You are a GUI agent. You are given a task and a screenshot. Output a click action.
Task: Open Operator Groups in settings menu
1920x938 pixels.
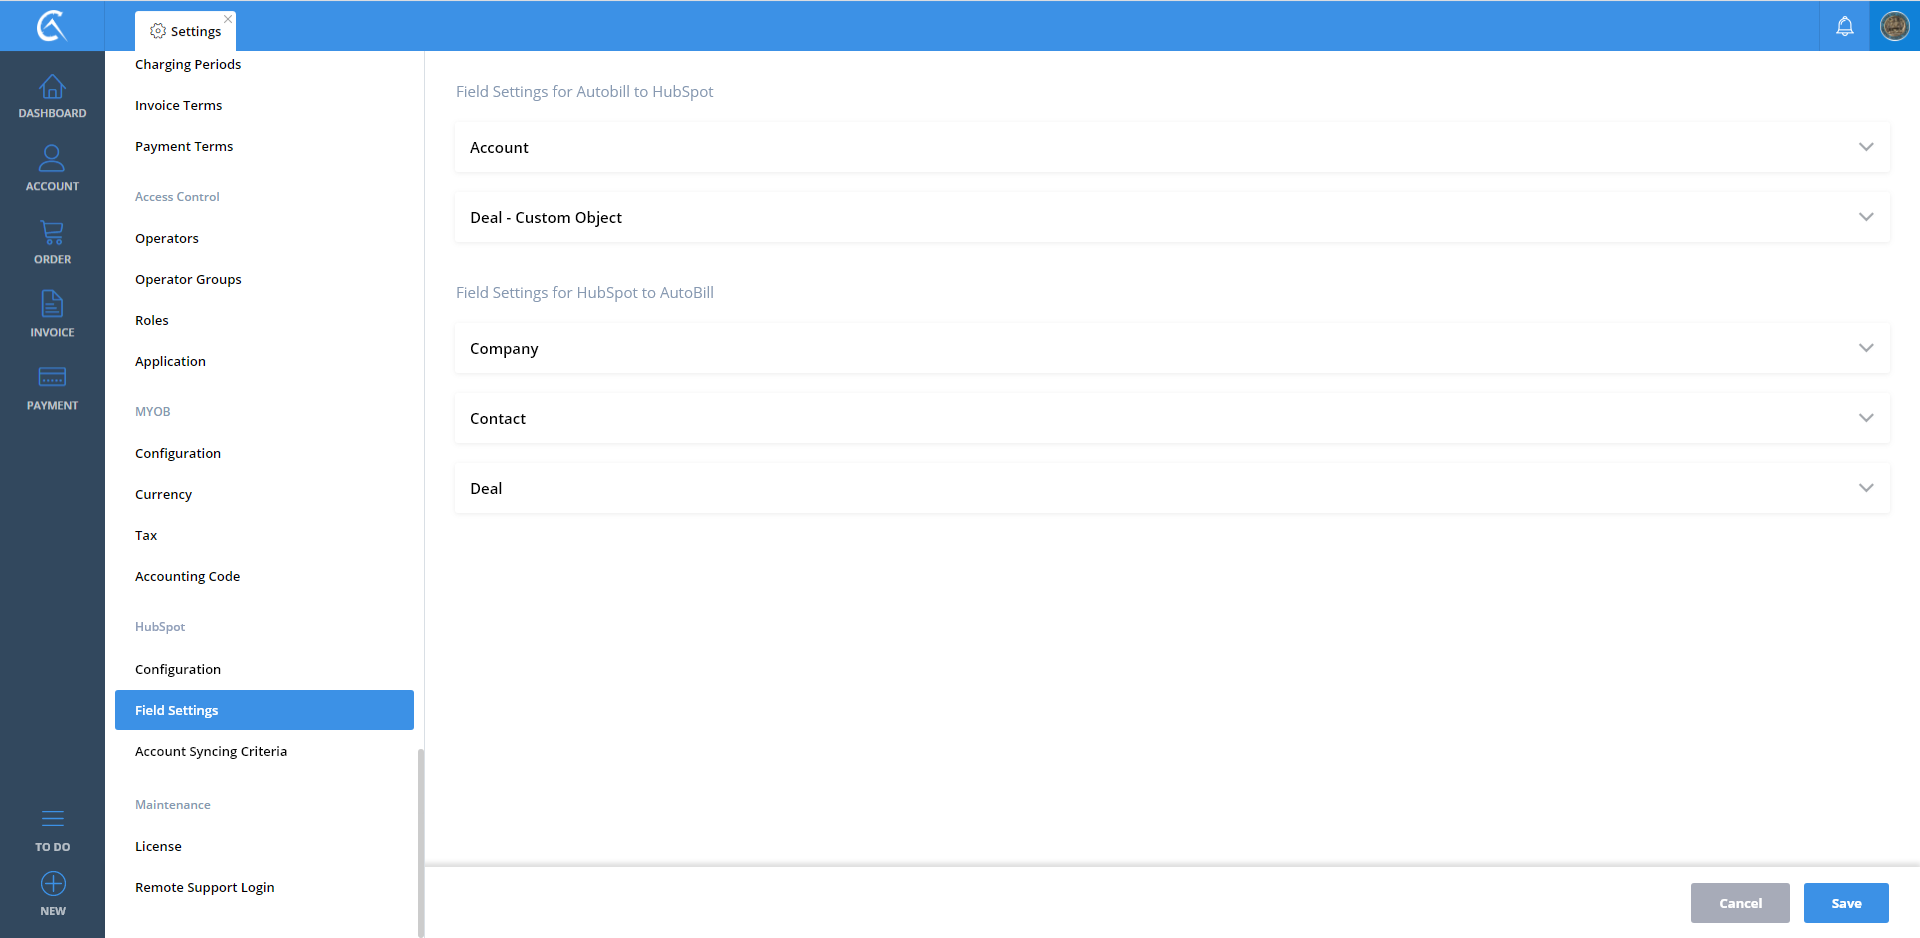coord(188,279)
